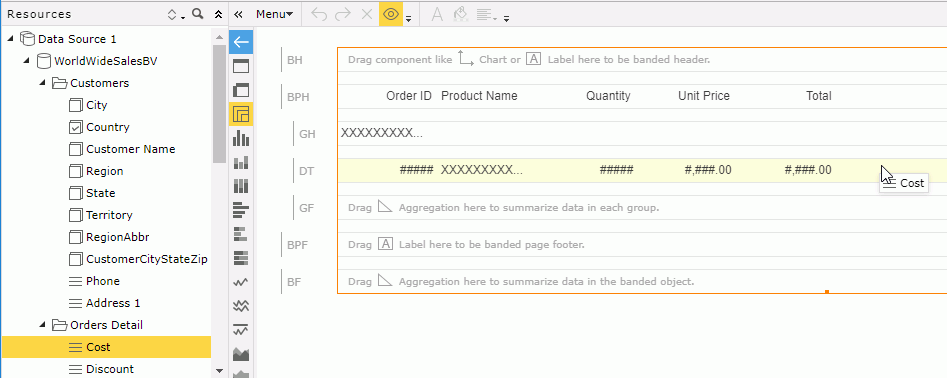Toggle the highlighted eye preview icon
Image resolution: width=947 pixels, height=378 pixels.
point(391,14)
